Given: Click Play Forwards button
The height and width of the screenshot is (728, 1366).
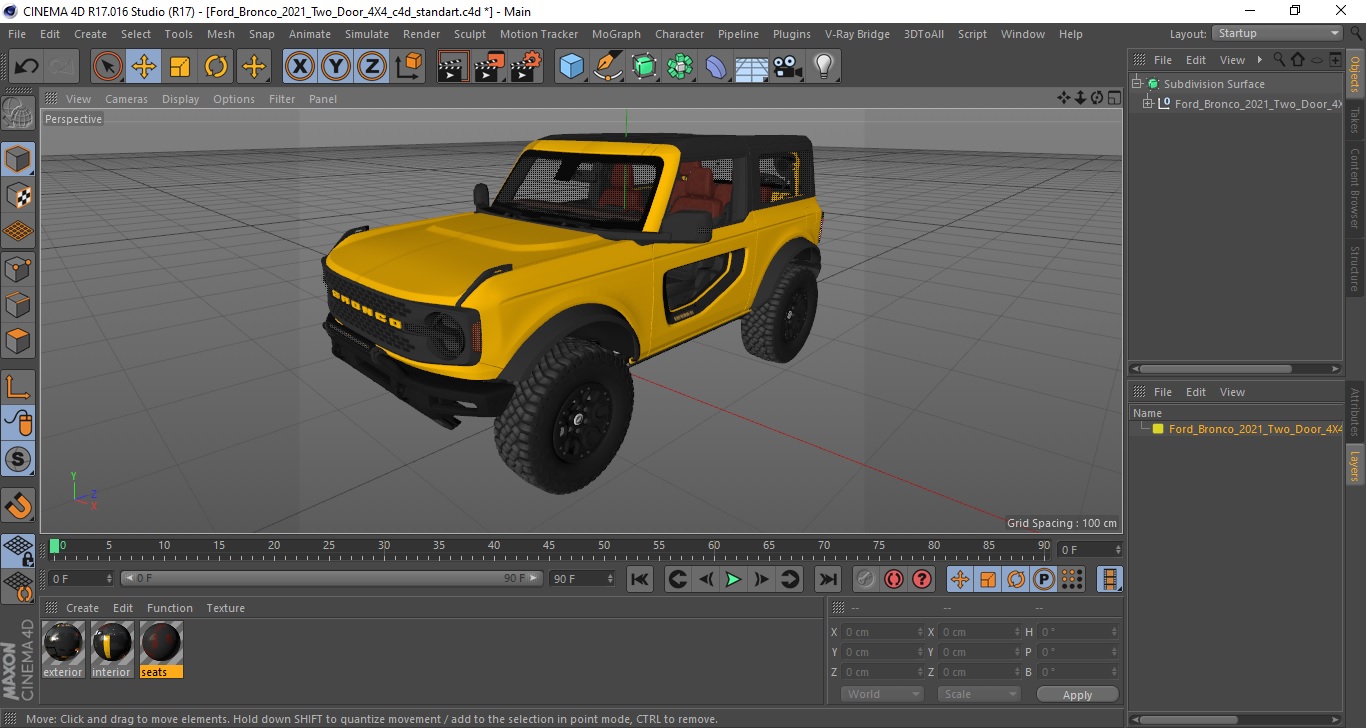Looking at the screenshot, I should tap(733, 579).
